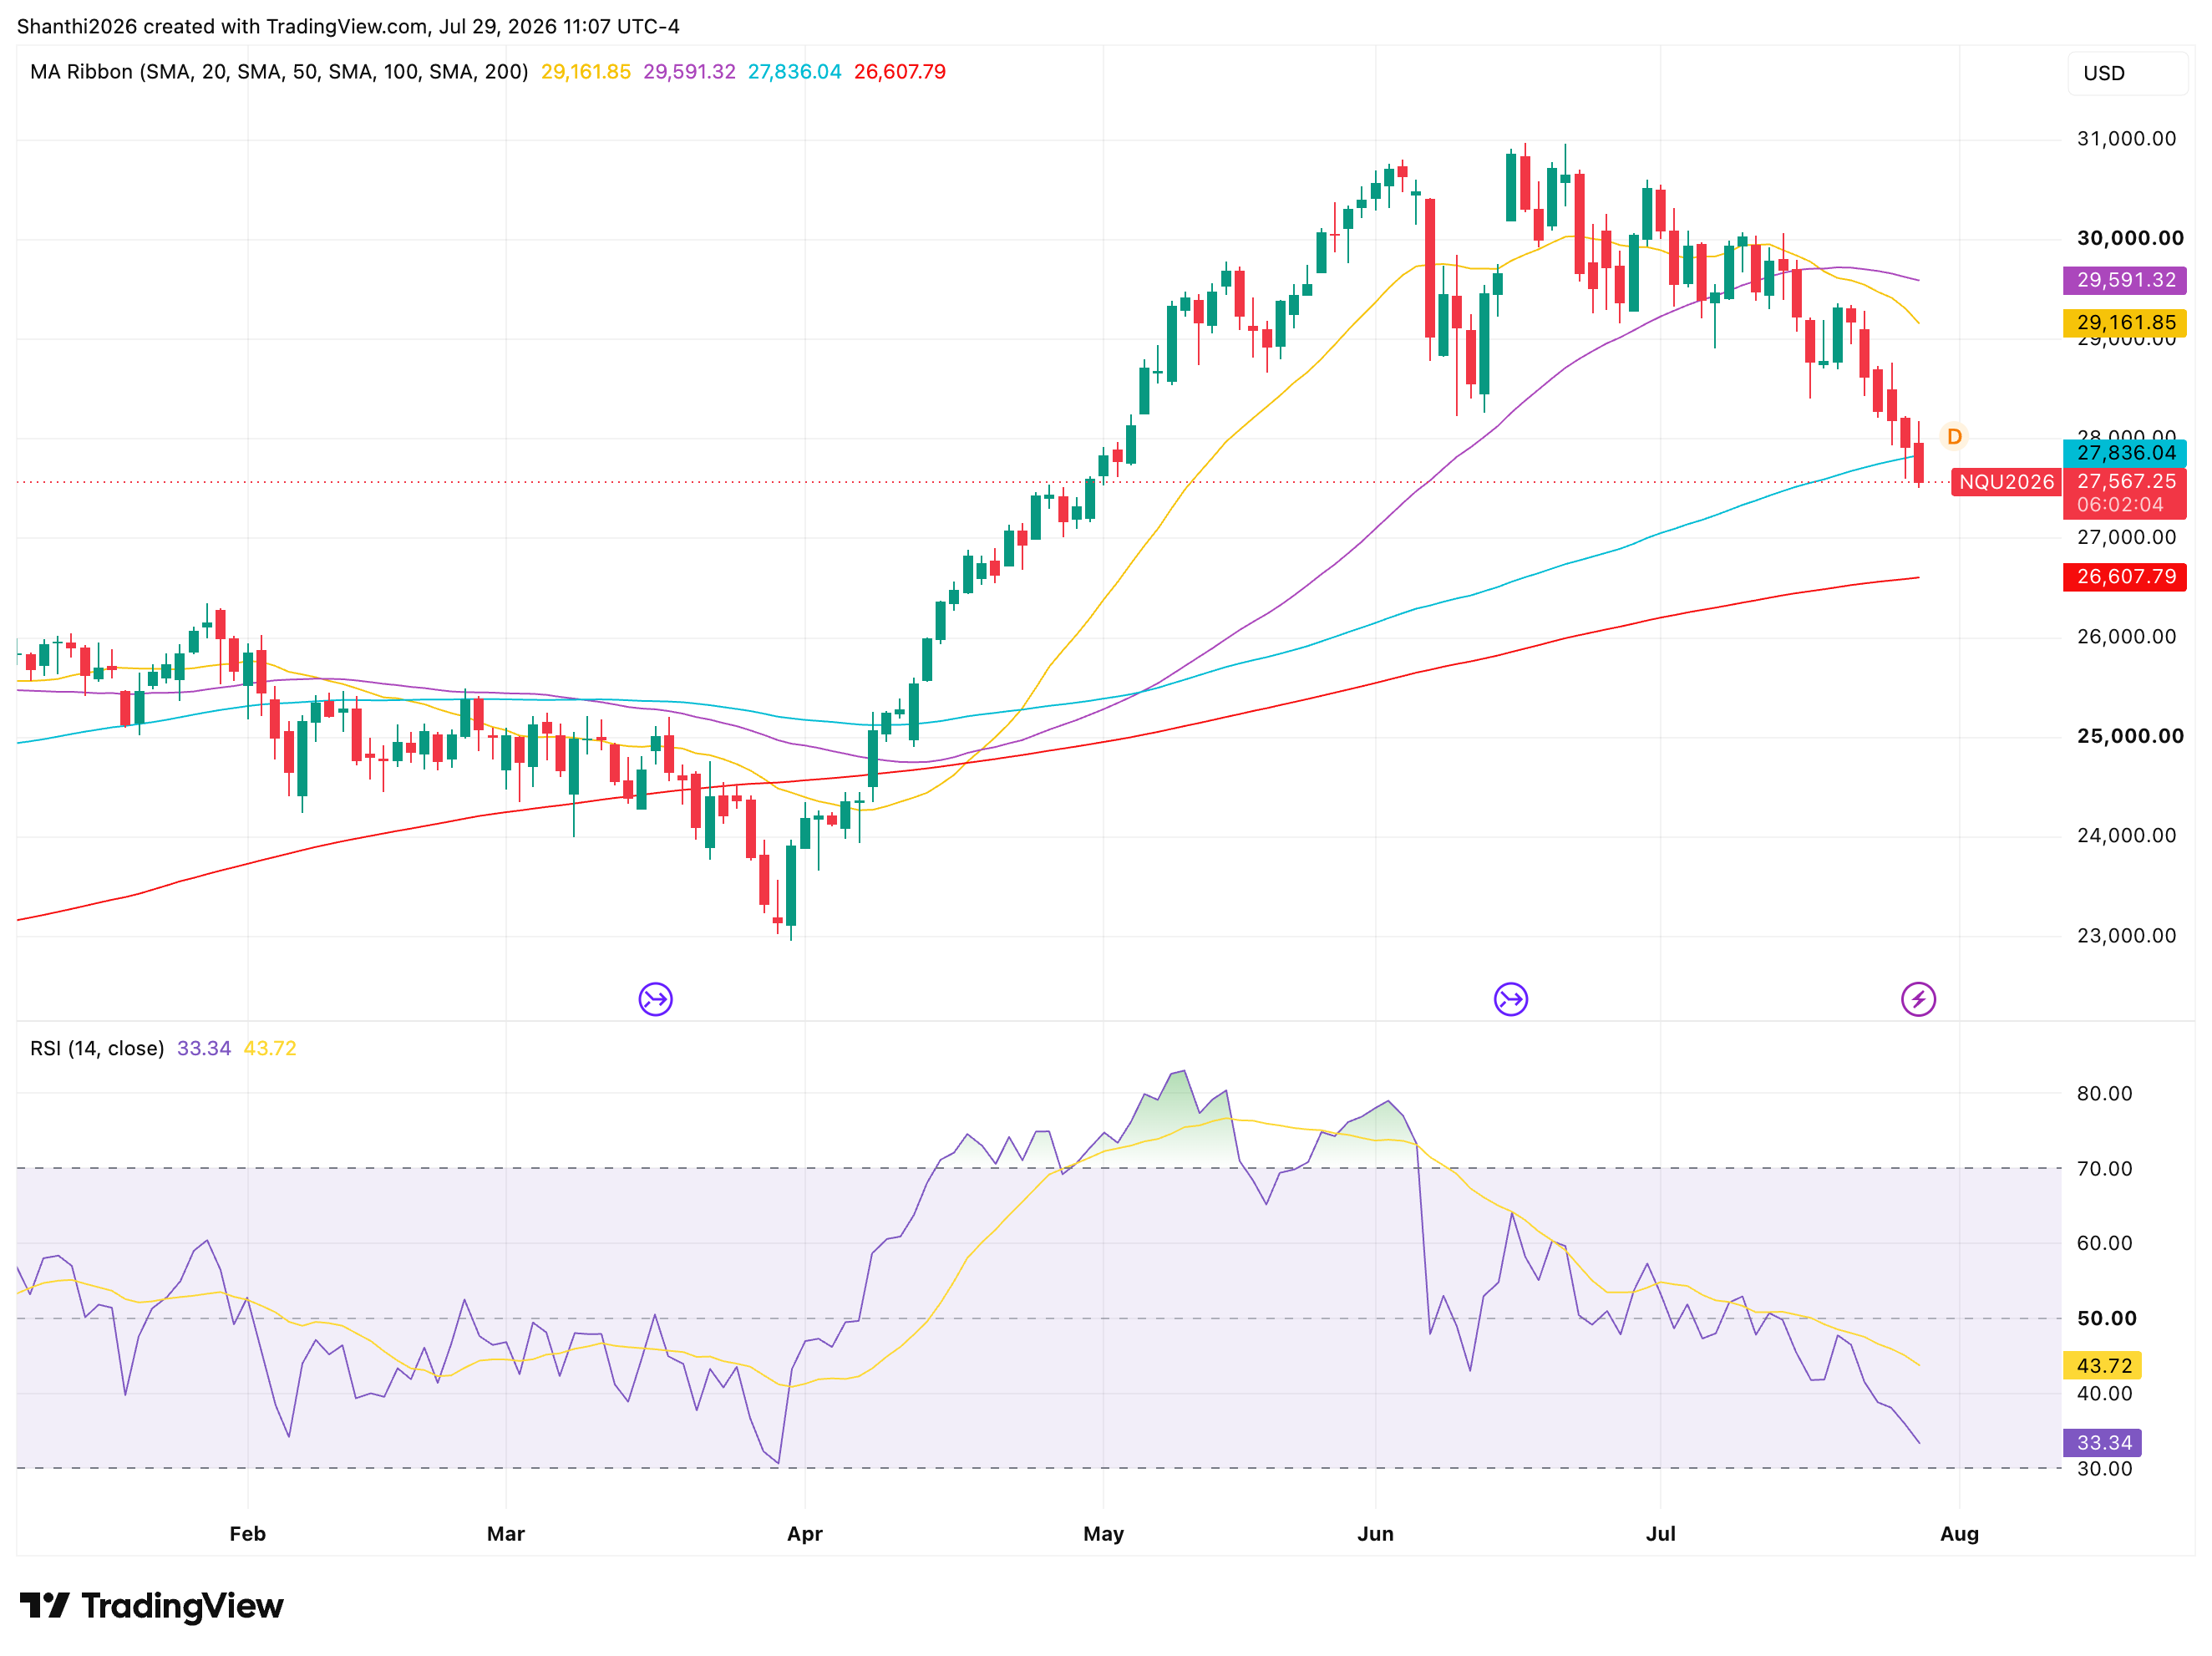Open the USD currency selector
The image size is (2212, 1656).
click(2127, 73)
